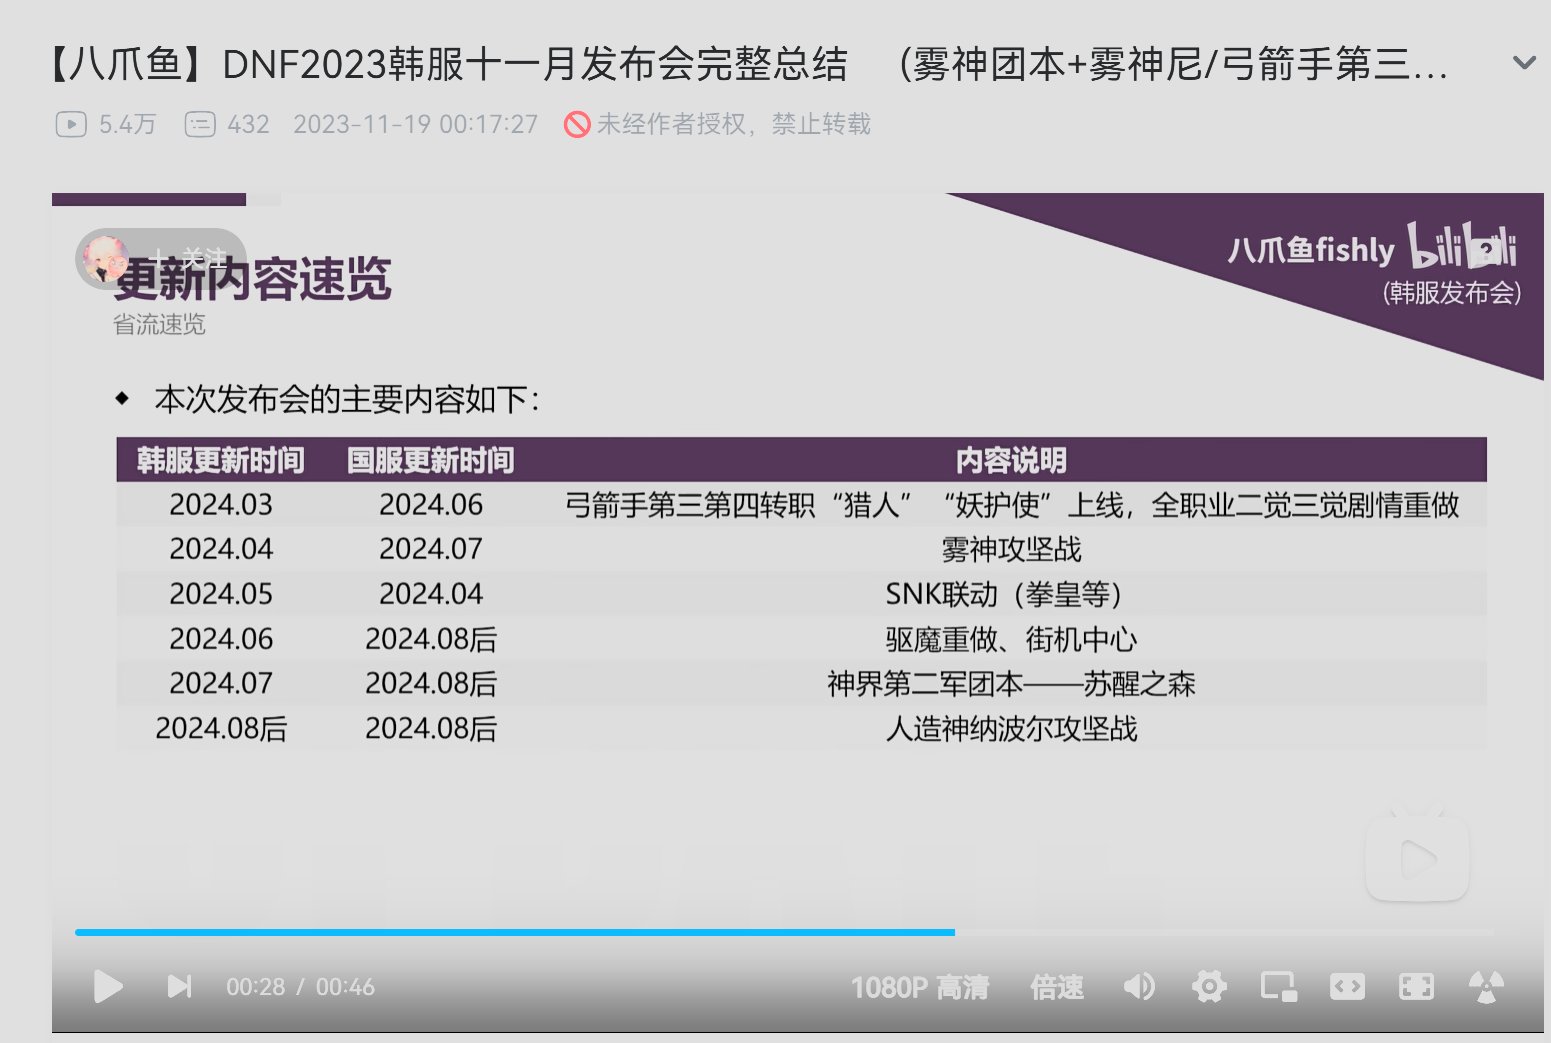This screenshot has width=1551, height=1043.
Task: Click the 国服更新时间 column header
Action: tap(431, 460)
